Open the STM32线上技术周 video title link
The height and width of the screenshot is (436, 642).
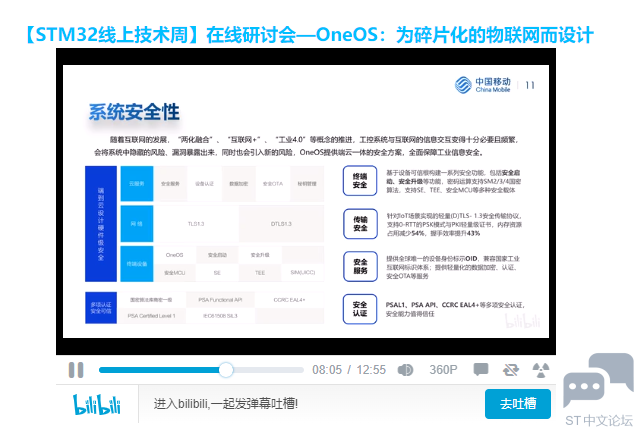[x=310, y=35]
